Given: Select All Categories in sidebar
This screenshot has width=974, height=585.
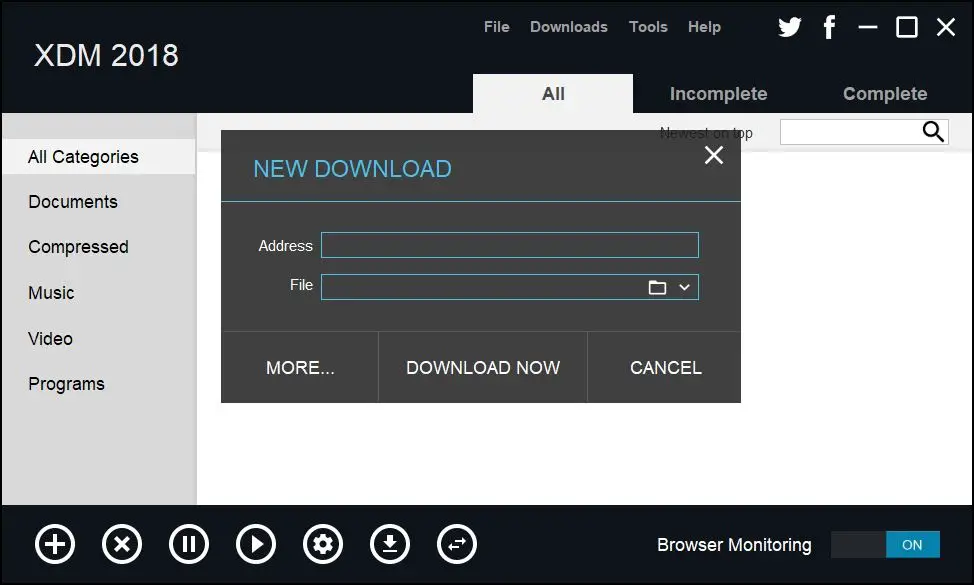Looking at the screenshot, I should (99, 157).
